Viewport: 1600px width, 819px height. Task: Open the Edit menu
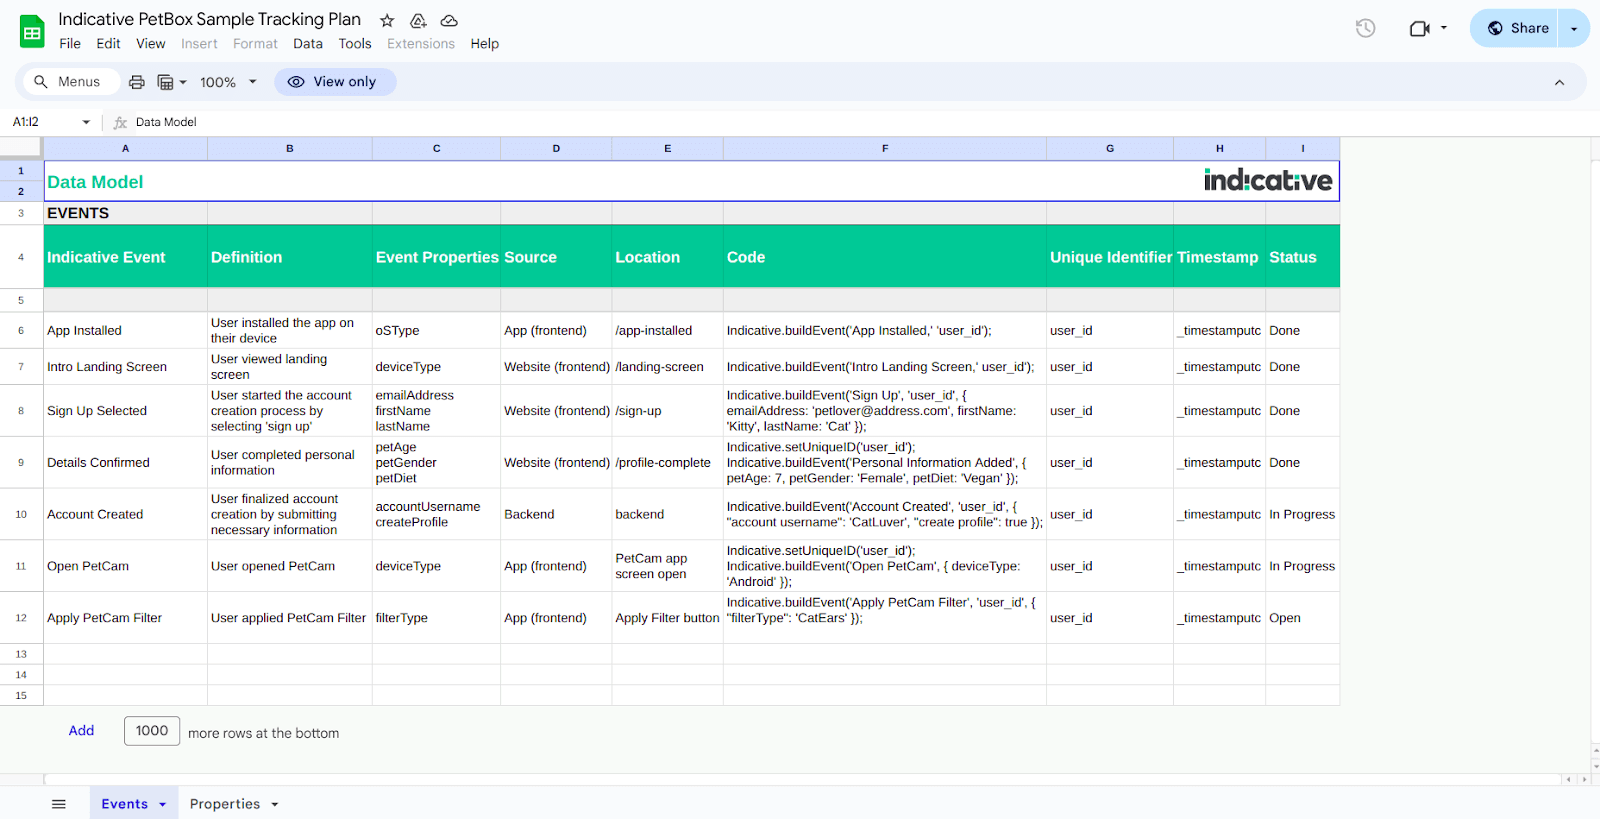(x=108, y=44)
